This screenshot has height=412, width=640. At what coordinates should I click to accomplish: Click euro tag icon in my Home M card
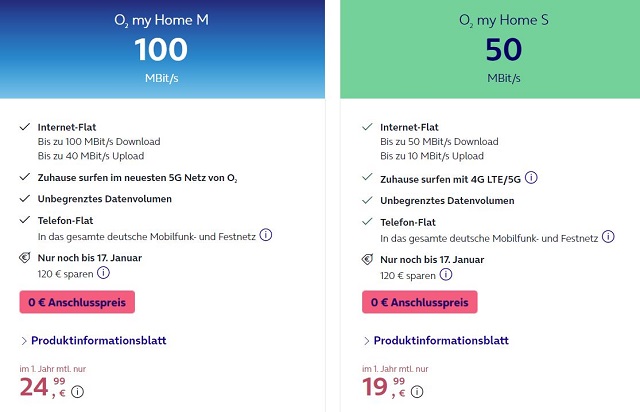(24, 259)
